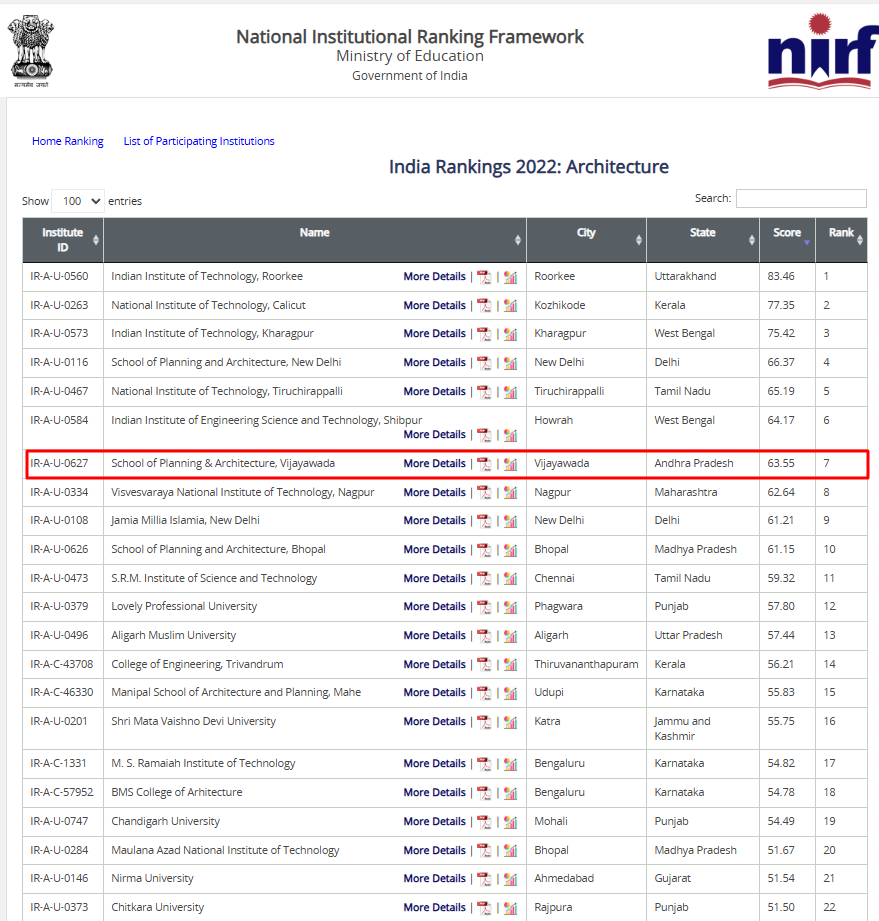This screenshot has width=879, height=921.
Task: Open chart icon for Jamia Millia Islamia row
Action: point(511,521)
